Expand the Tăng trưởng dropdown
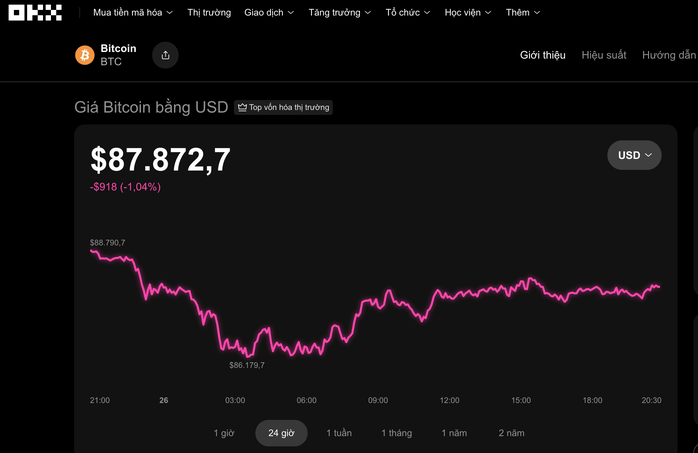 pyautogui.click(x=340, y=13)
